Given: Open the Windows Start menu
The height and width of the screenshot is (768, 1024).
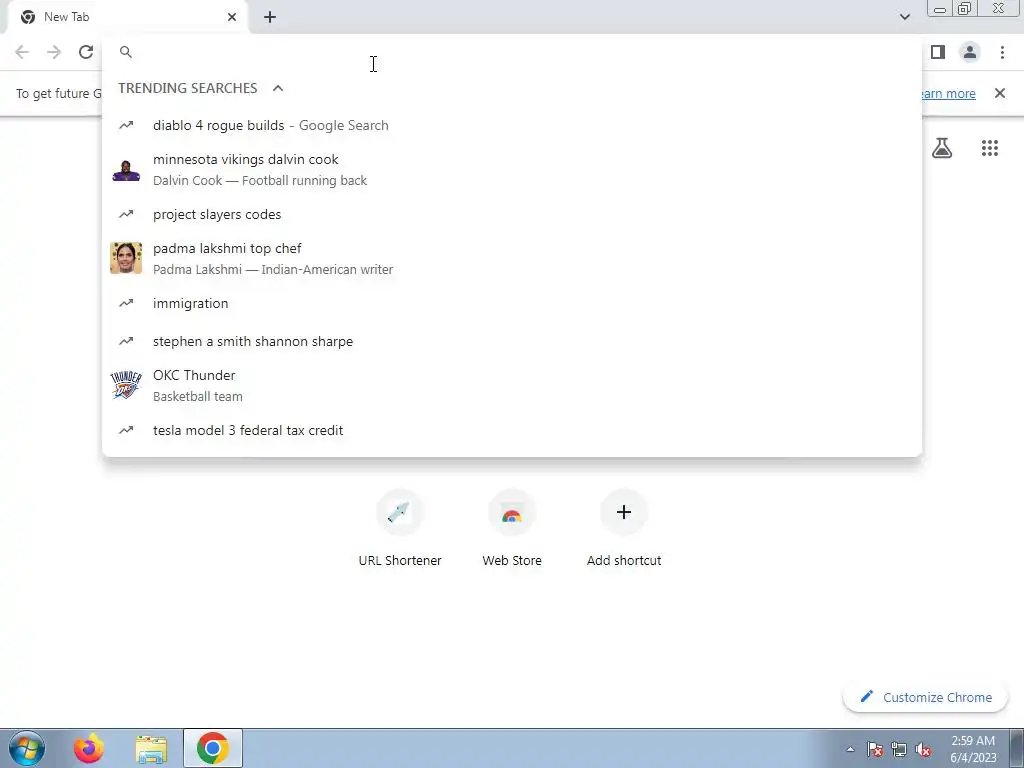Looking at the screenshot, I should tap(27, 748).
